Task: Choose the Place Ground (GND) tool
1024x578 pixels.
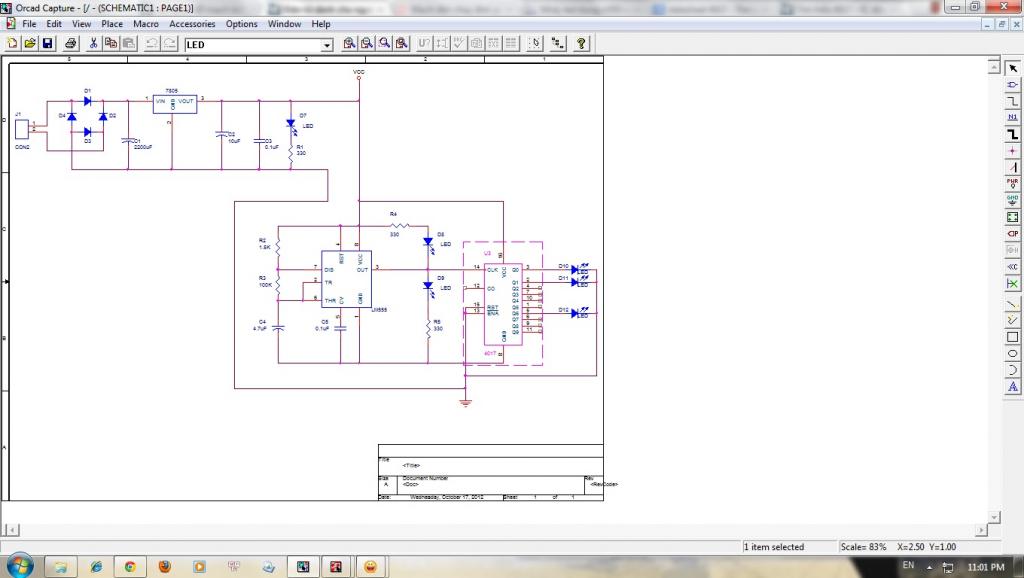Action: (1012, 200)
